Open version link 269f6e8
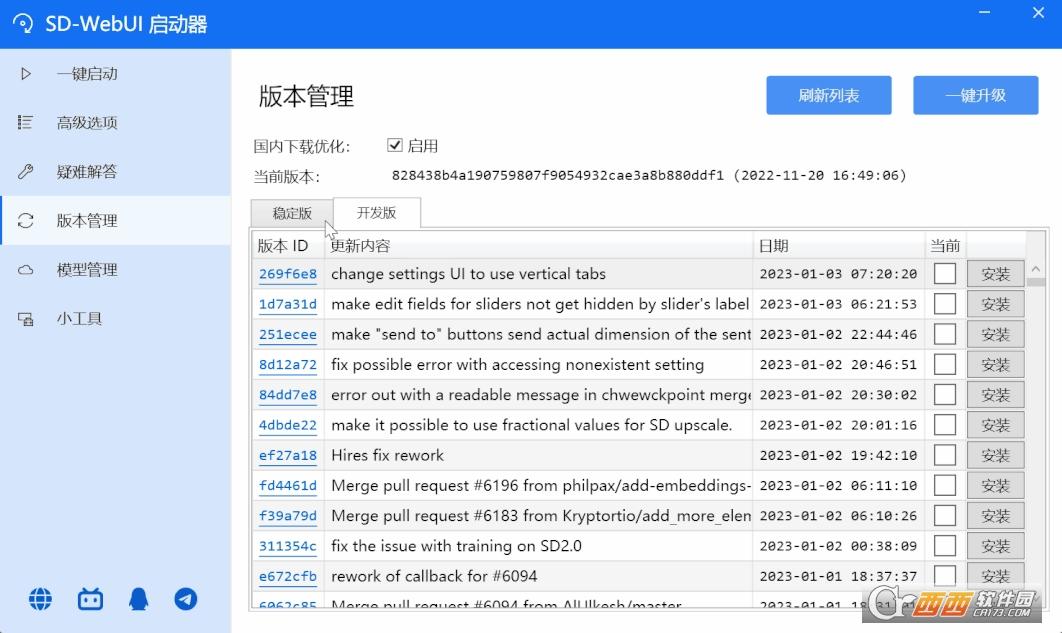1062x633 pixels. [x=288, y=274]
